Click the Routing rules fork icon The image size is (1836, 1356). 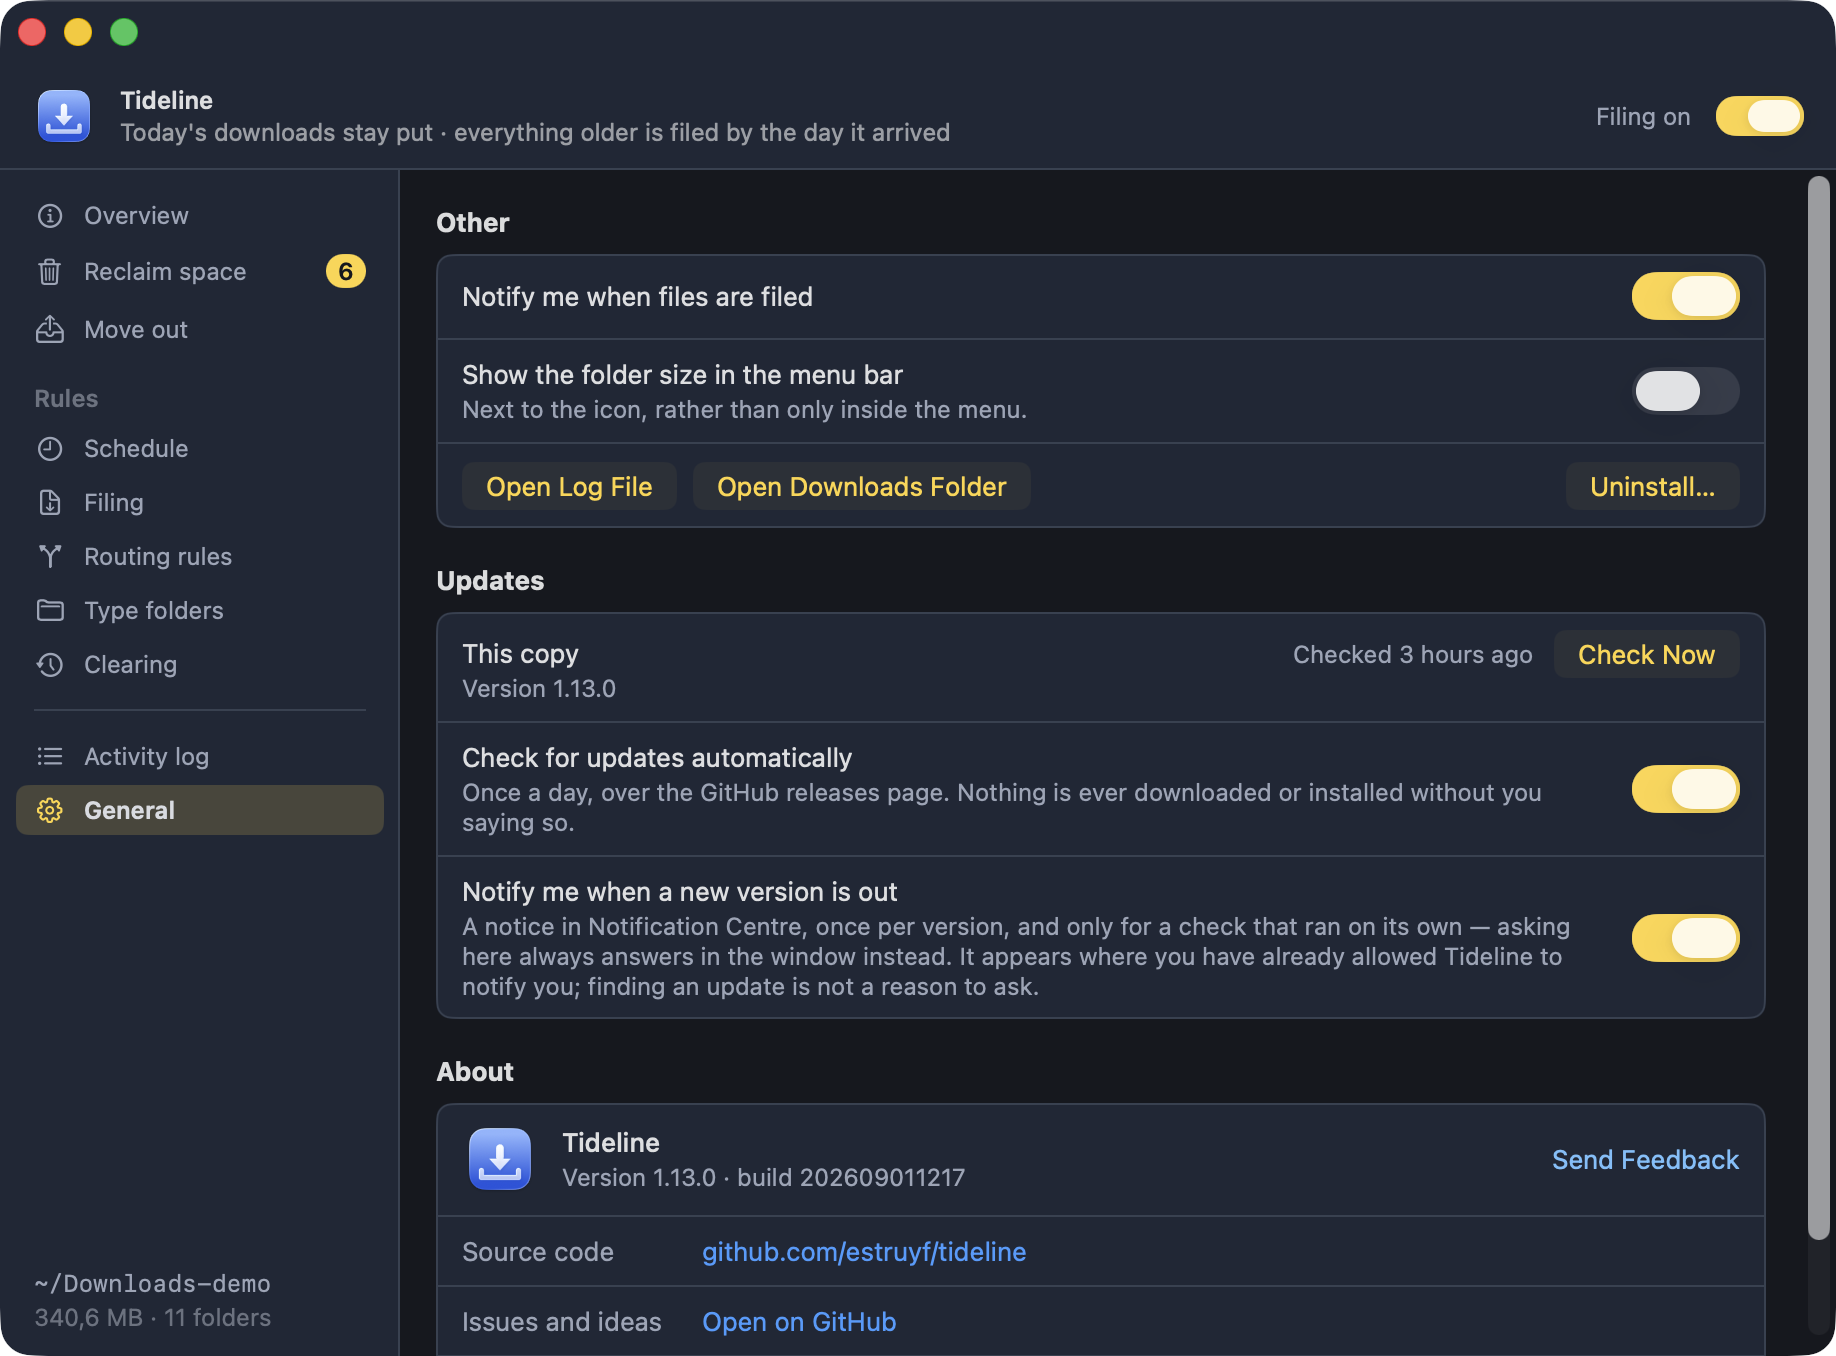point(50,557)
